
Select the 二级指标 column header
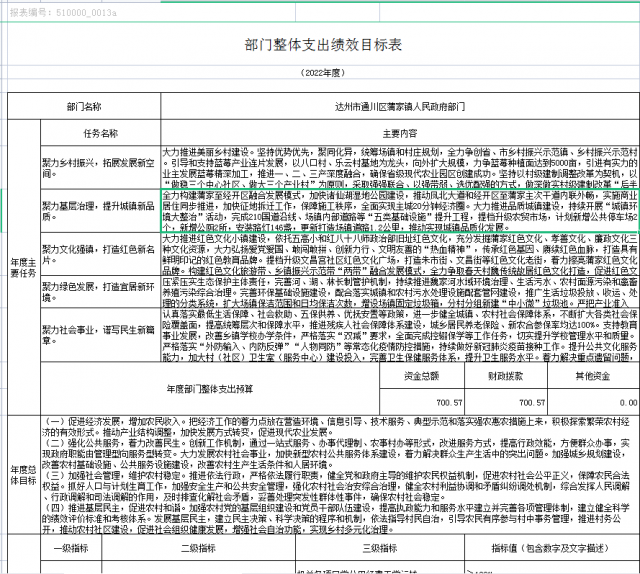coord(198,548)
